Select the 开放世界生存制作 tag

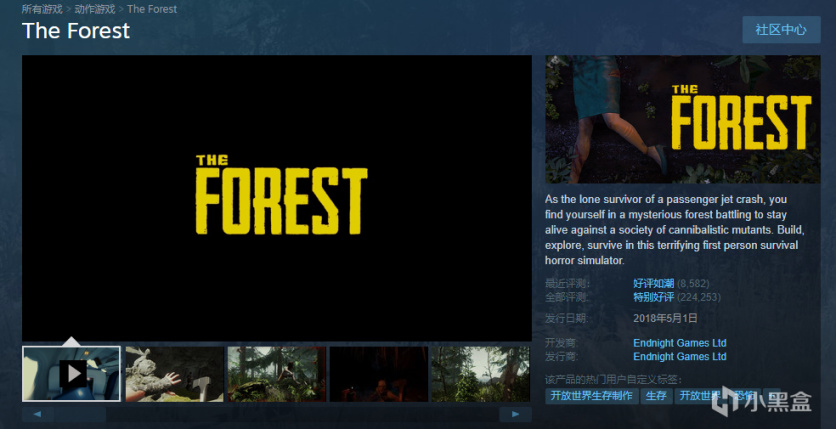[592, 396]
